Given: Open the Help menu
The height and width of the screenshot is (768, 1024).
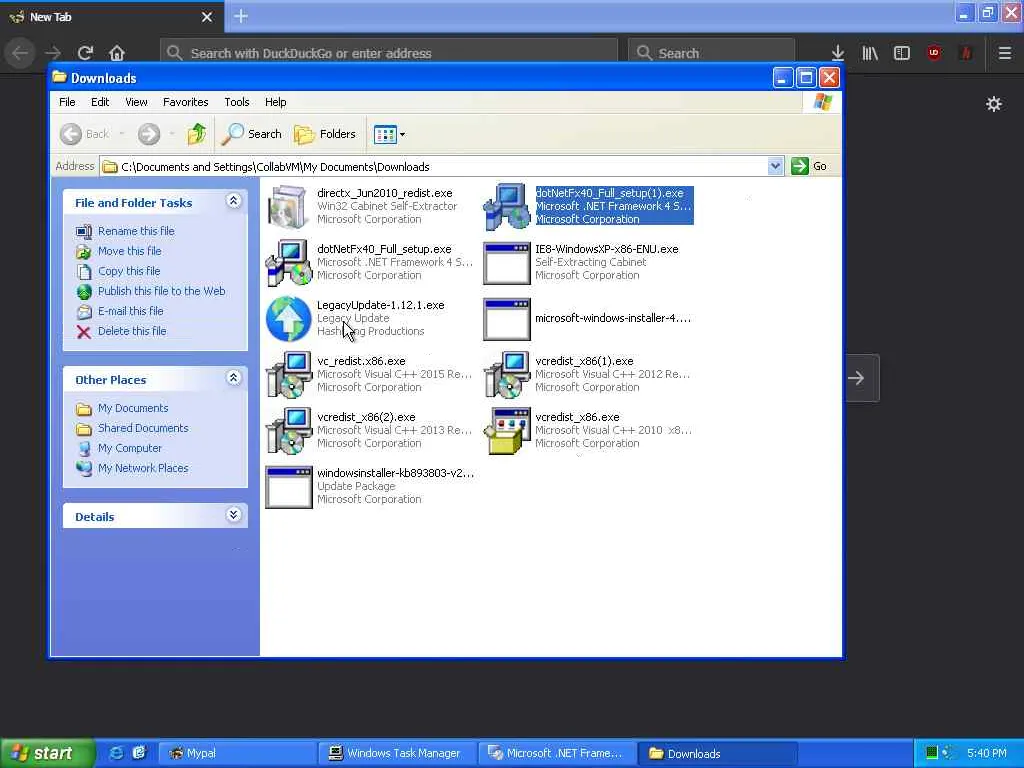Looking at the screenshot, I should pyautogui.click(x=276, y=102).
